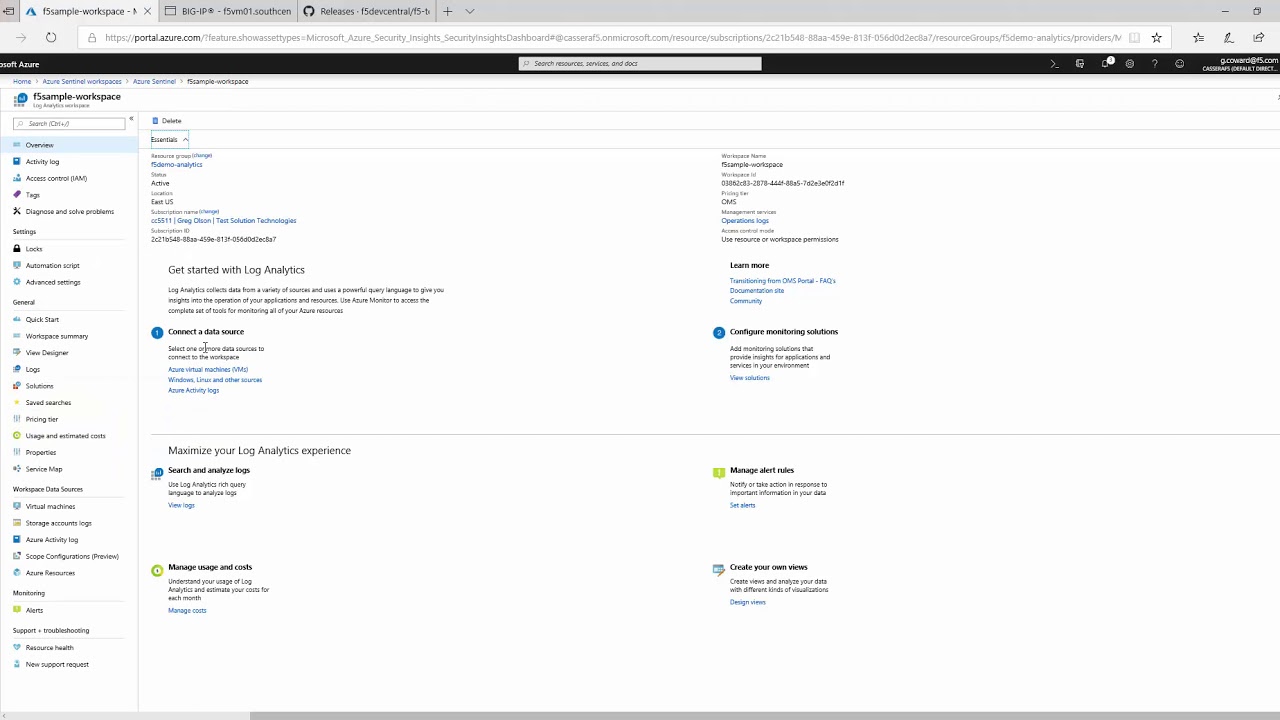
Task: Open Windows, Linux and other sources link
Action: pyautogui.click(x=215, y=380)
